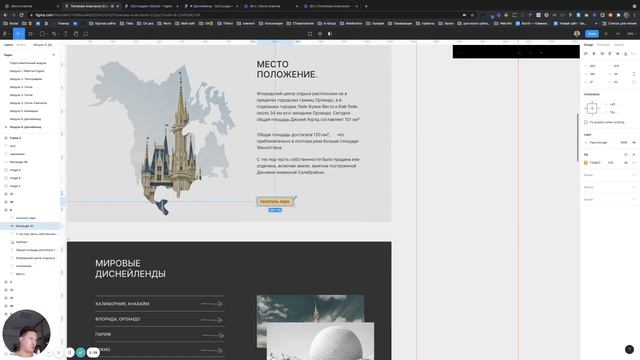Click the Edit object icon in top center
Image resolution: width=640 pixels, height=360 pixels.
(x=310, y=34)
